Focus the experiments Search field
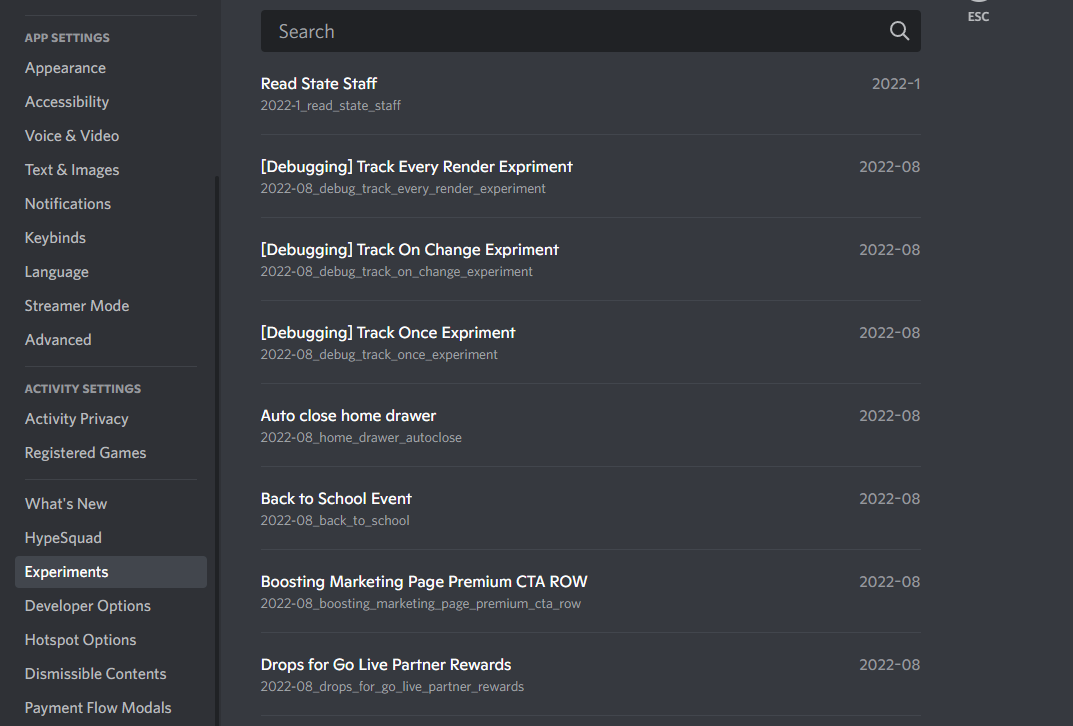 591,31
